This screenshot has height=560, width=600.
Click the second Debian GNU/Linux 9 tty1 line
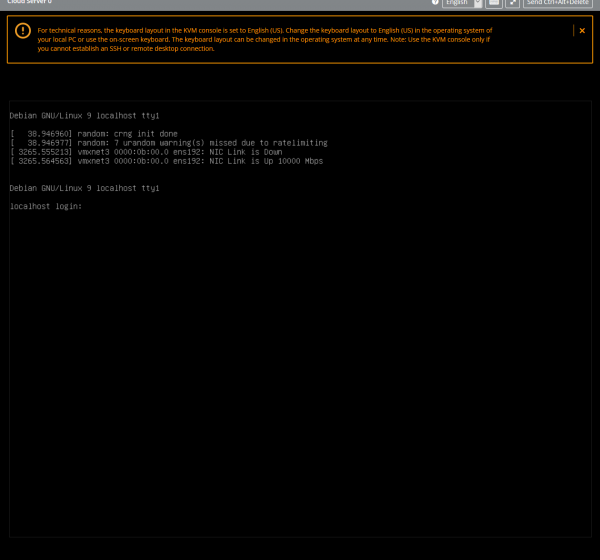click(x=84, y=187)
